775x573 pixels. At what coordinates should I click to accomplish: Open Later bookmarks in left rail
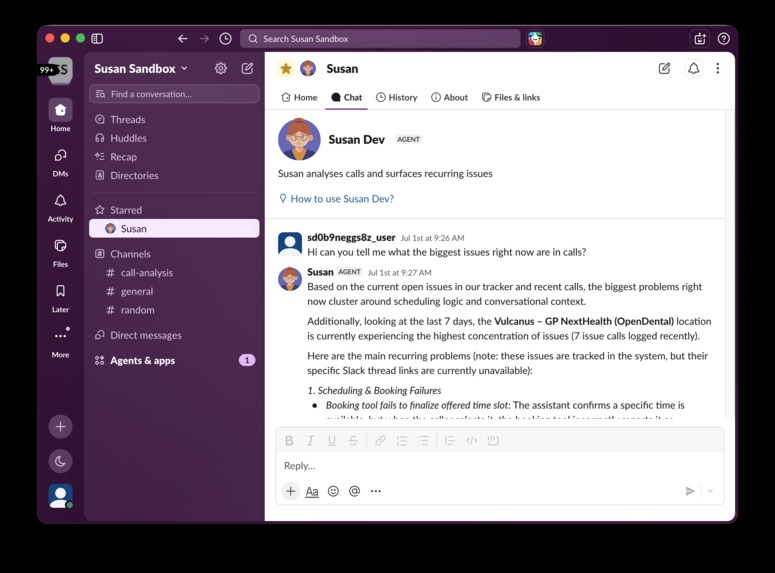60,297
